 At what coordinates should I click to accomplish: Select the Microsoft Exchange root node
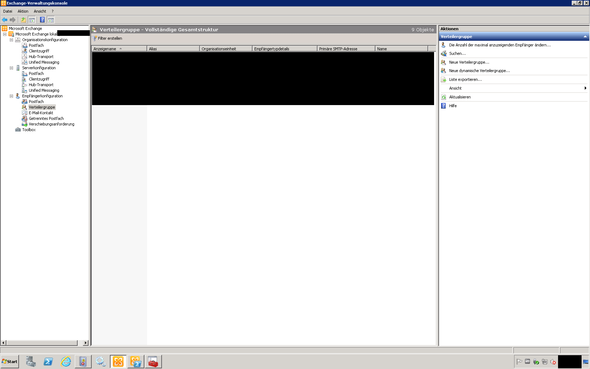tap(25, 29)
